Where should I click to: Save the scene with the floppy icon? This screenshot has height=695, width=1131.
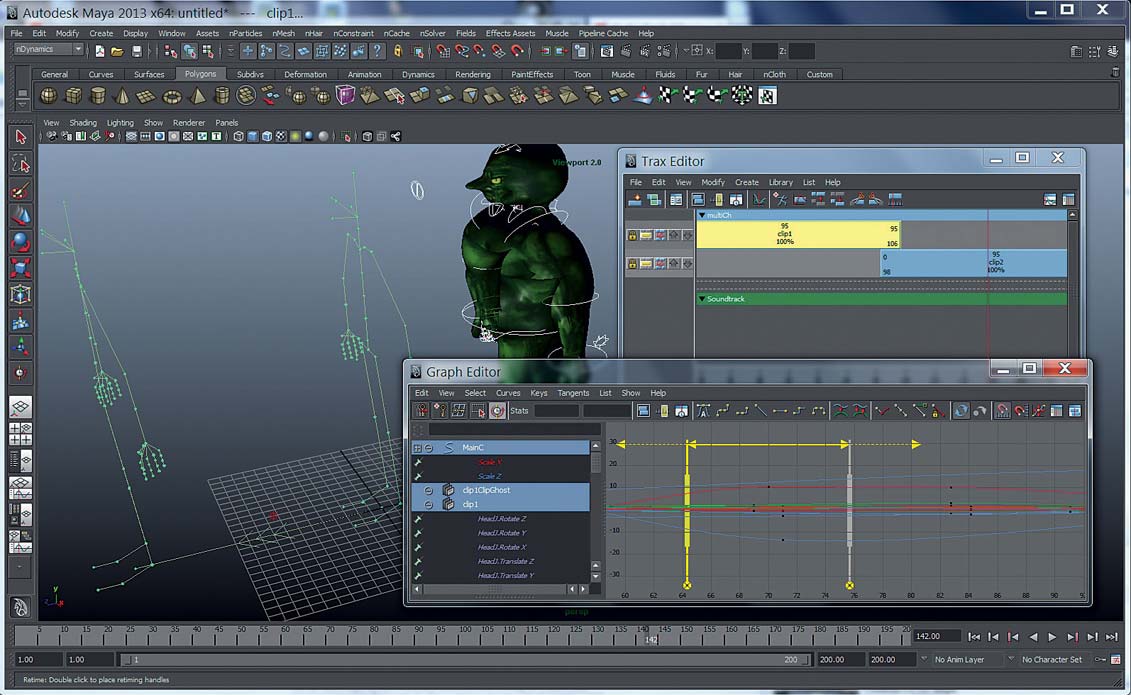point(136,51)
